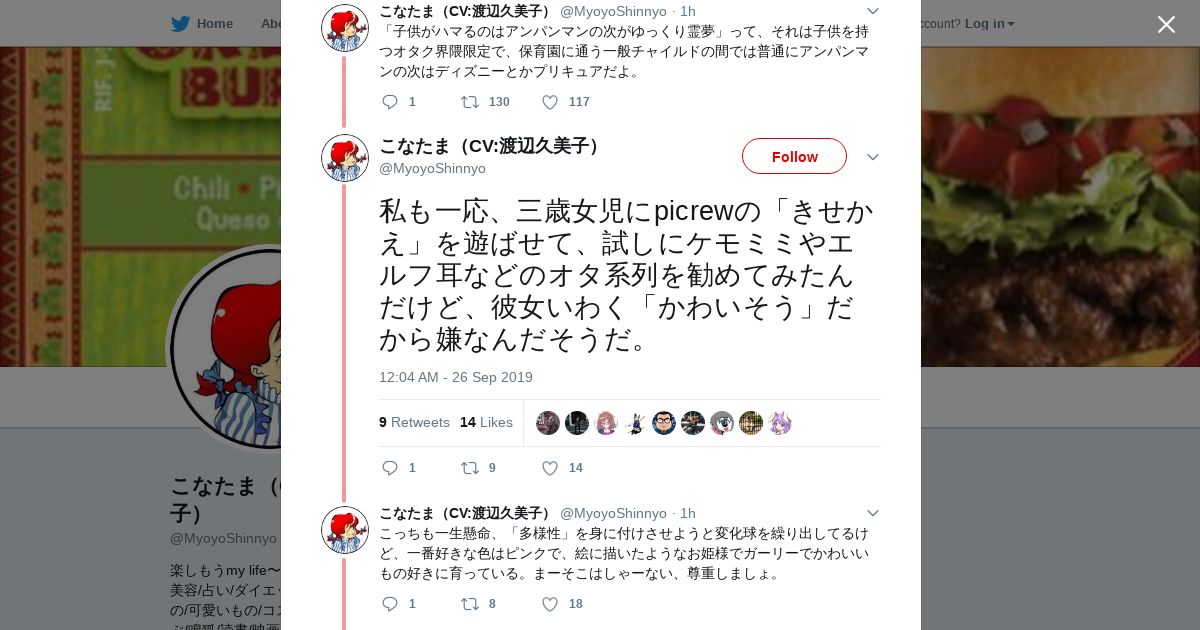1200x630 pixels.
Task: Open the Log in dropdown
Action: (990, 23)
